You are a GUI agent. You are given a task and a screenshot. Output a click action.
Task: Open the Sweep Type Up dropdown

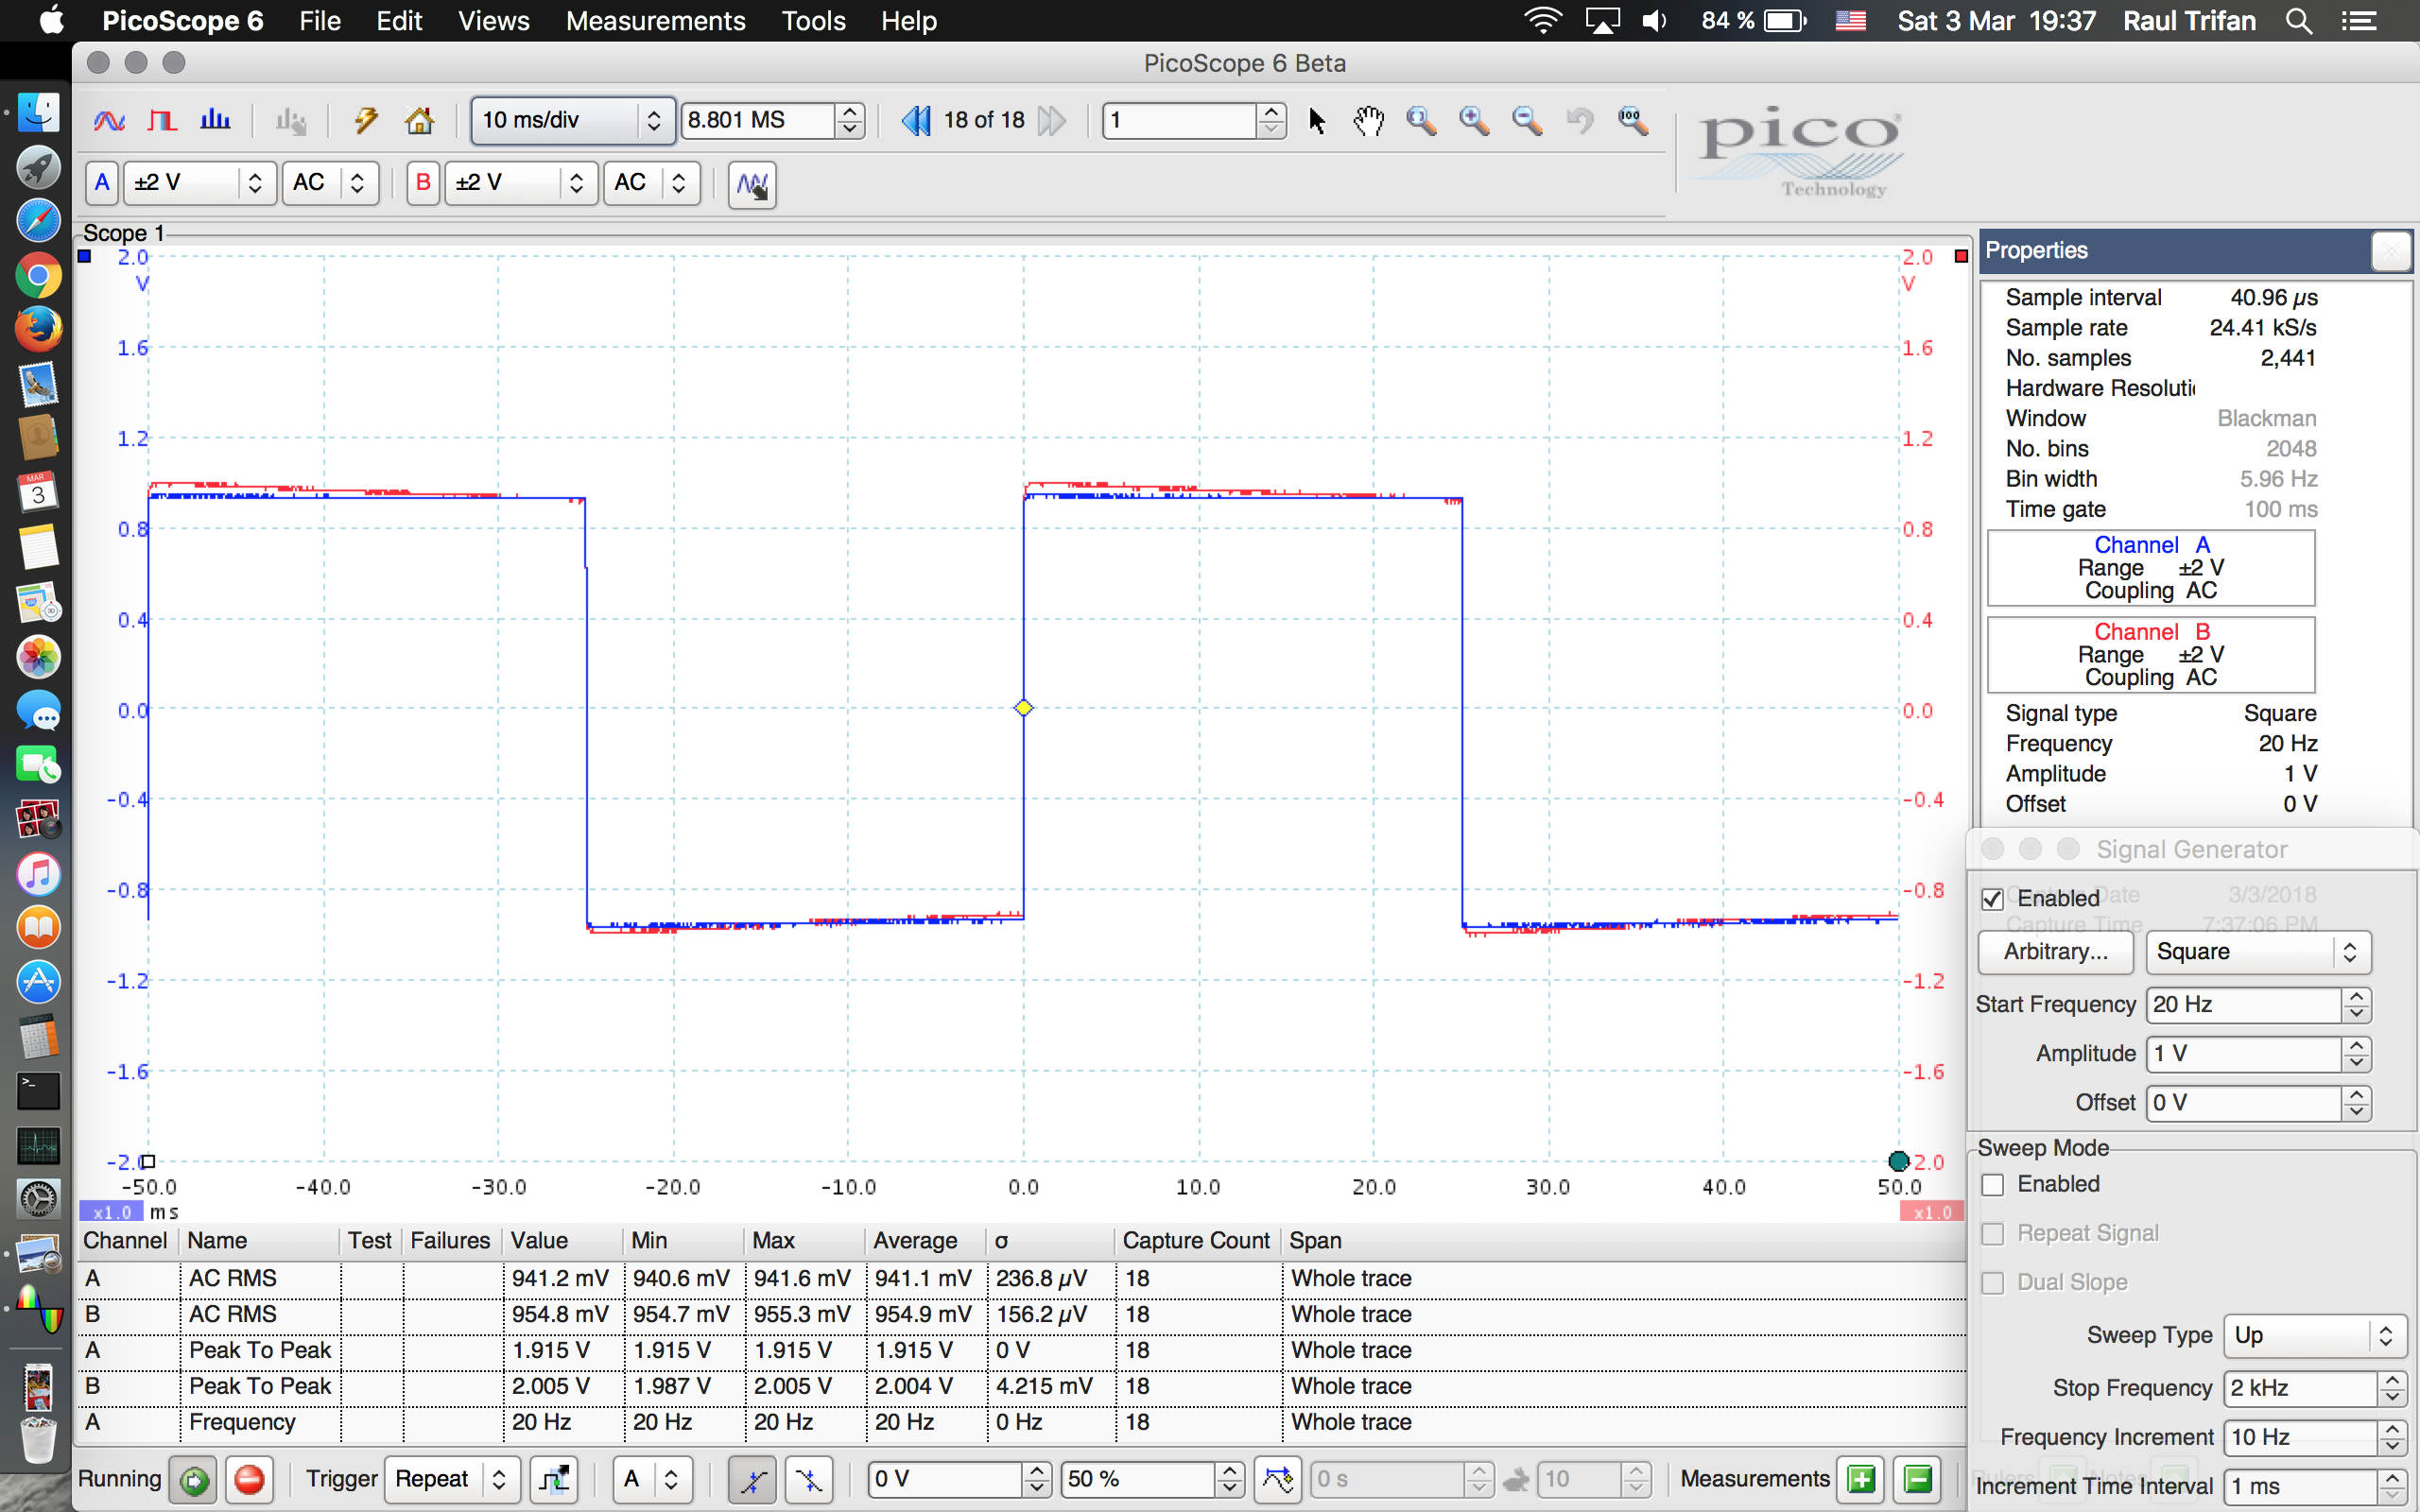click(2314, 1336)
